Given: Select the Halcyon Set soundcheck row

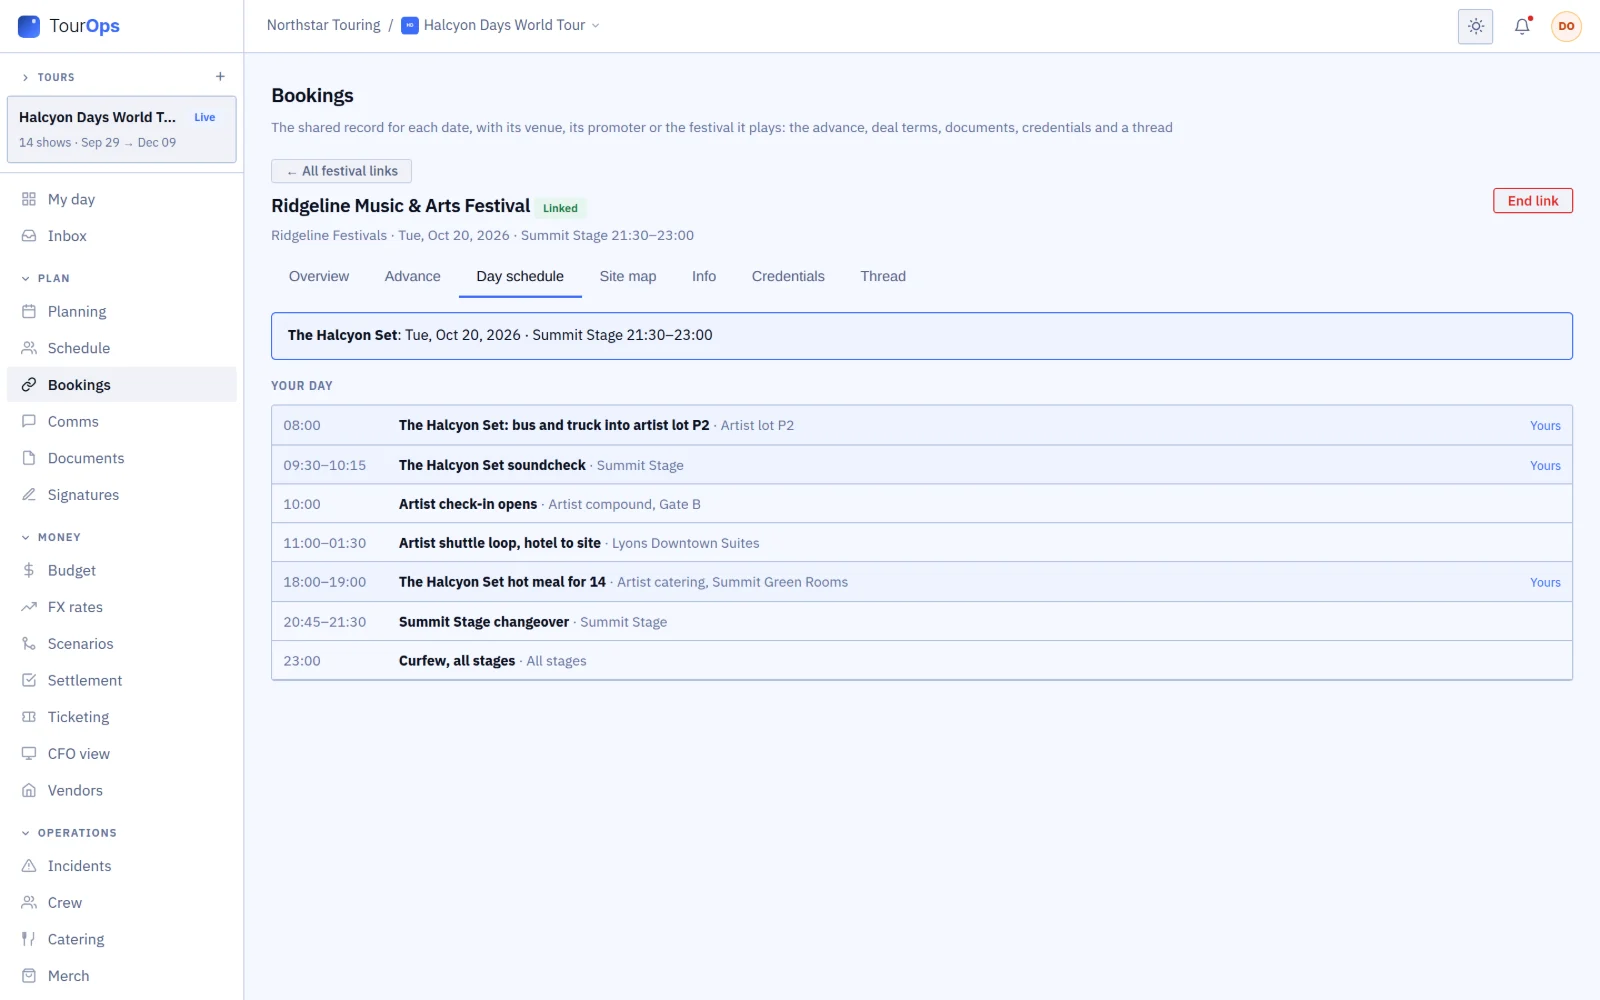Looking at the screenshot, I should pyautogui.click(x=921, y=465).
